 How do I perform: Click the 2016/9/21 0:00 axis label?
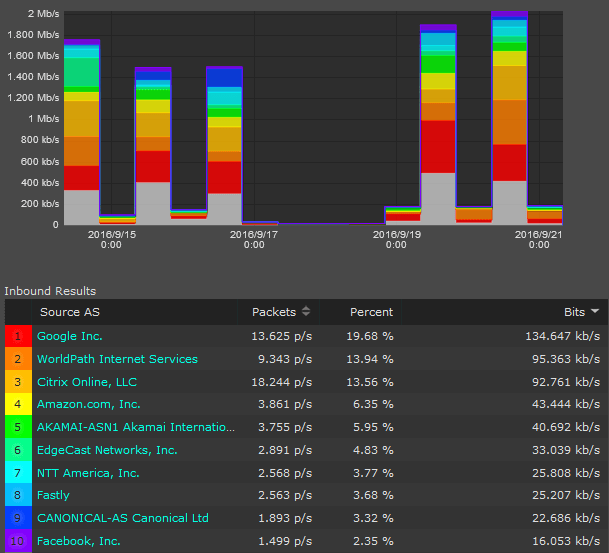coord(539,240)
